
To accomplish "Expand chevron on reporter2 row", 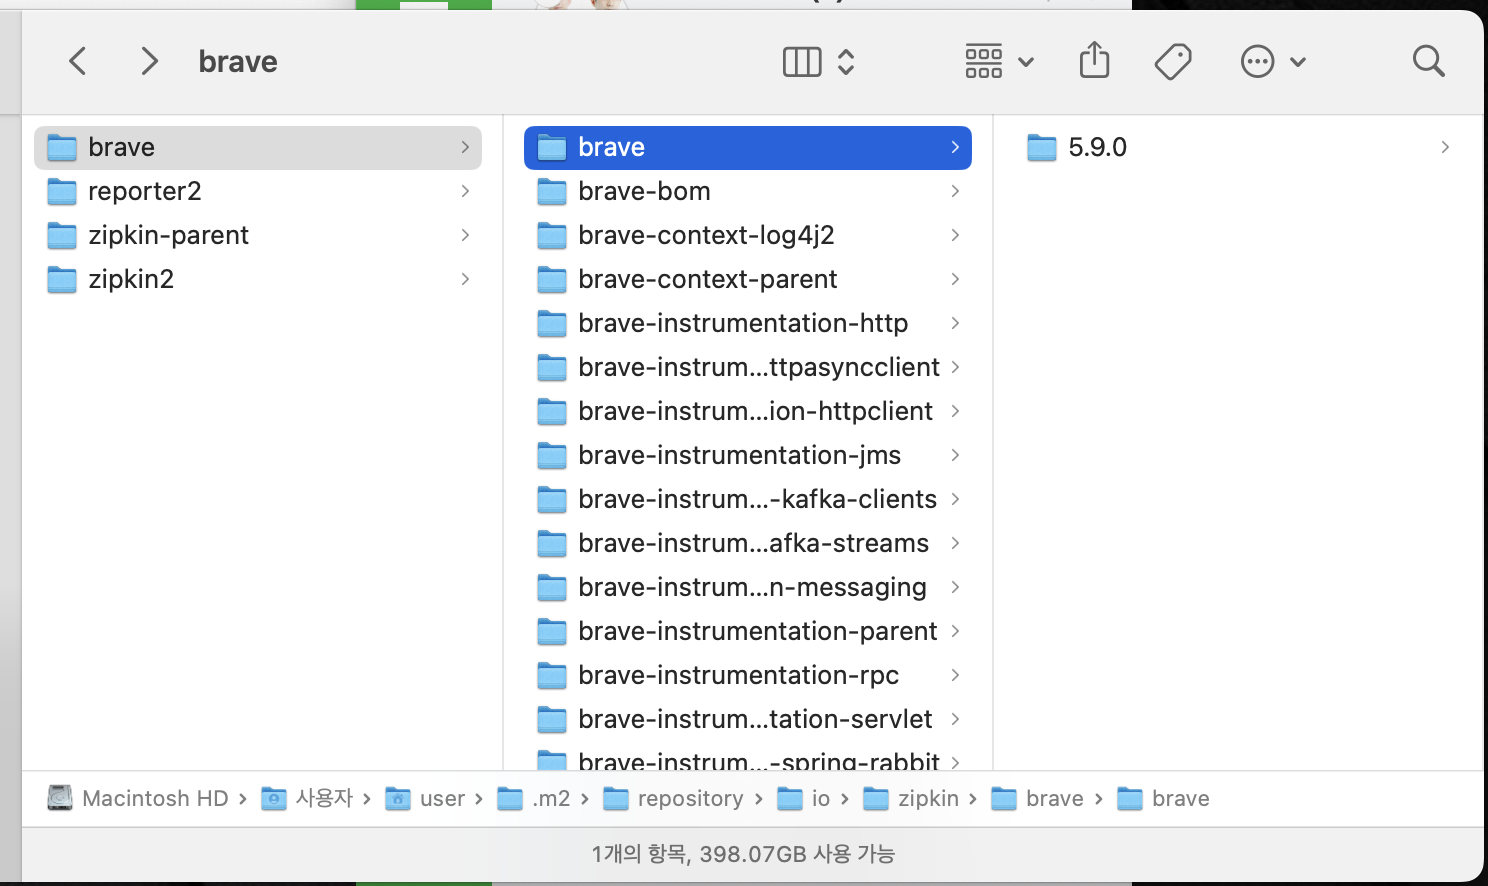I will (465, 191).
